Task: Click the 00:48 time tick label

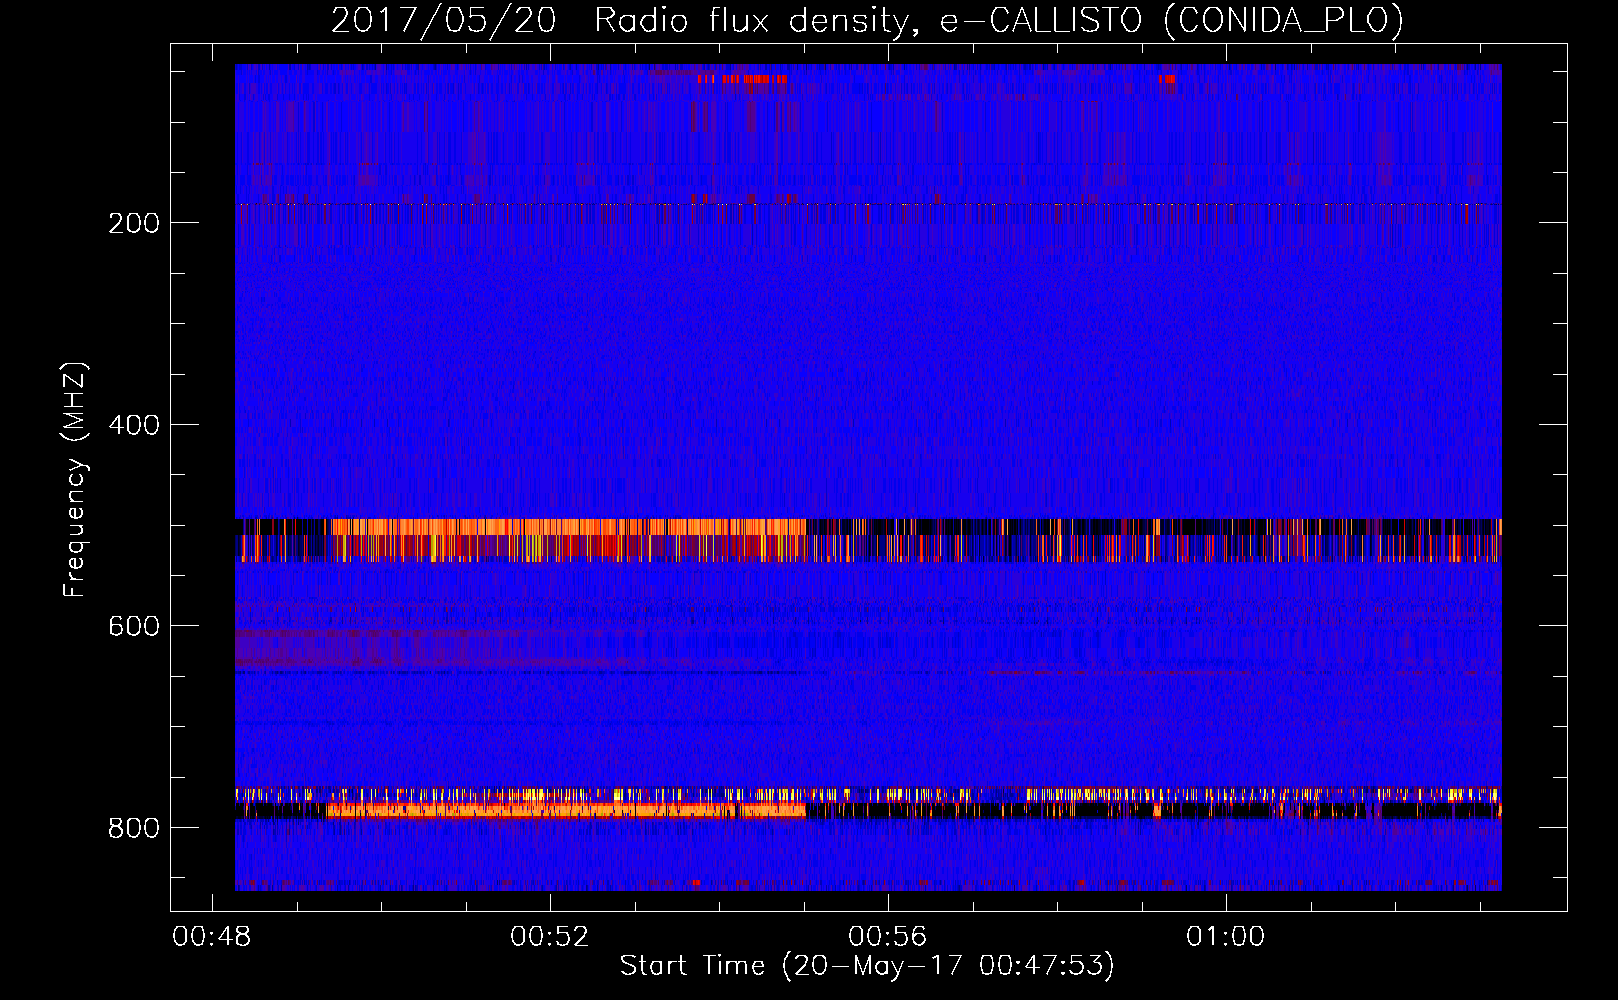Action: 212,937
